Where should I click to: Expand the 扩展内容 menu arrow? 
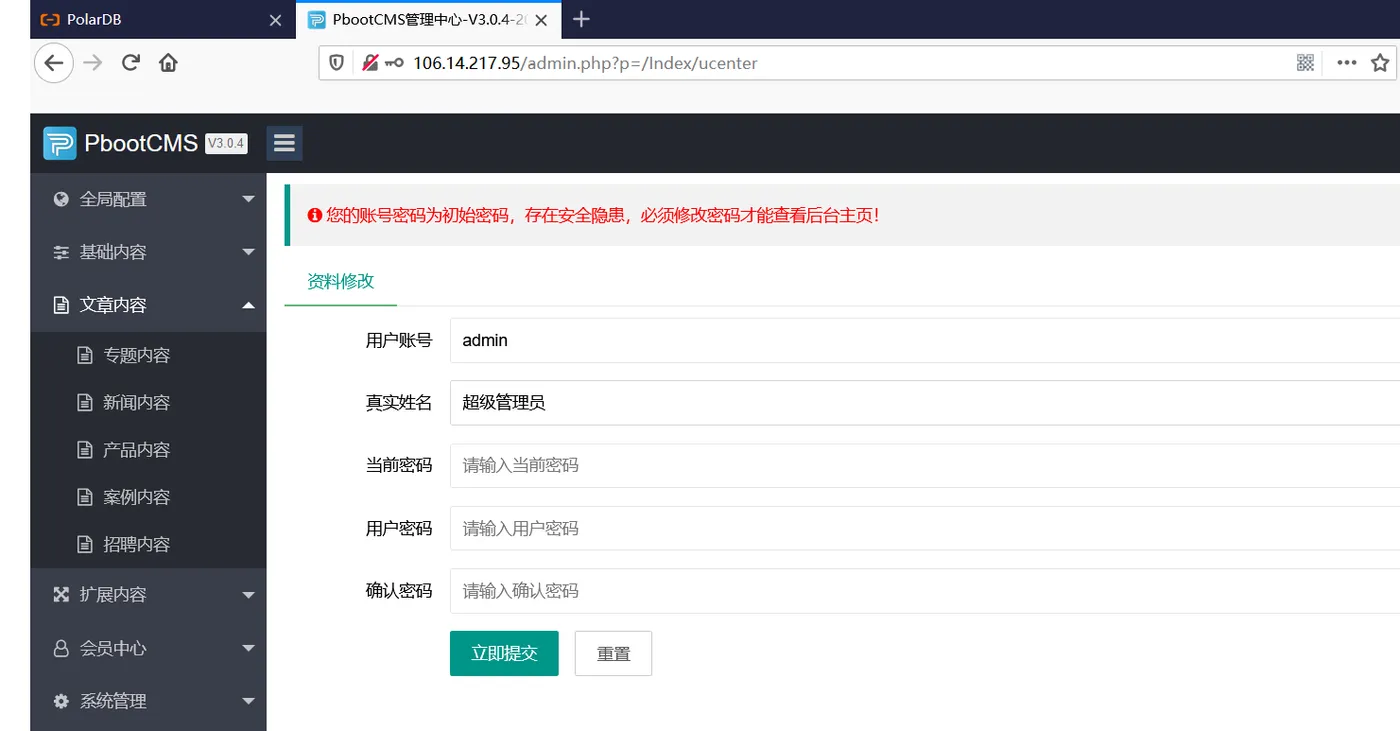pos(249,595)
